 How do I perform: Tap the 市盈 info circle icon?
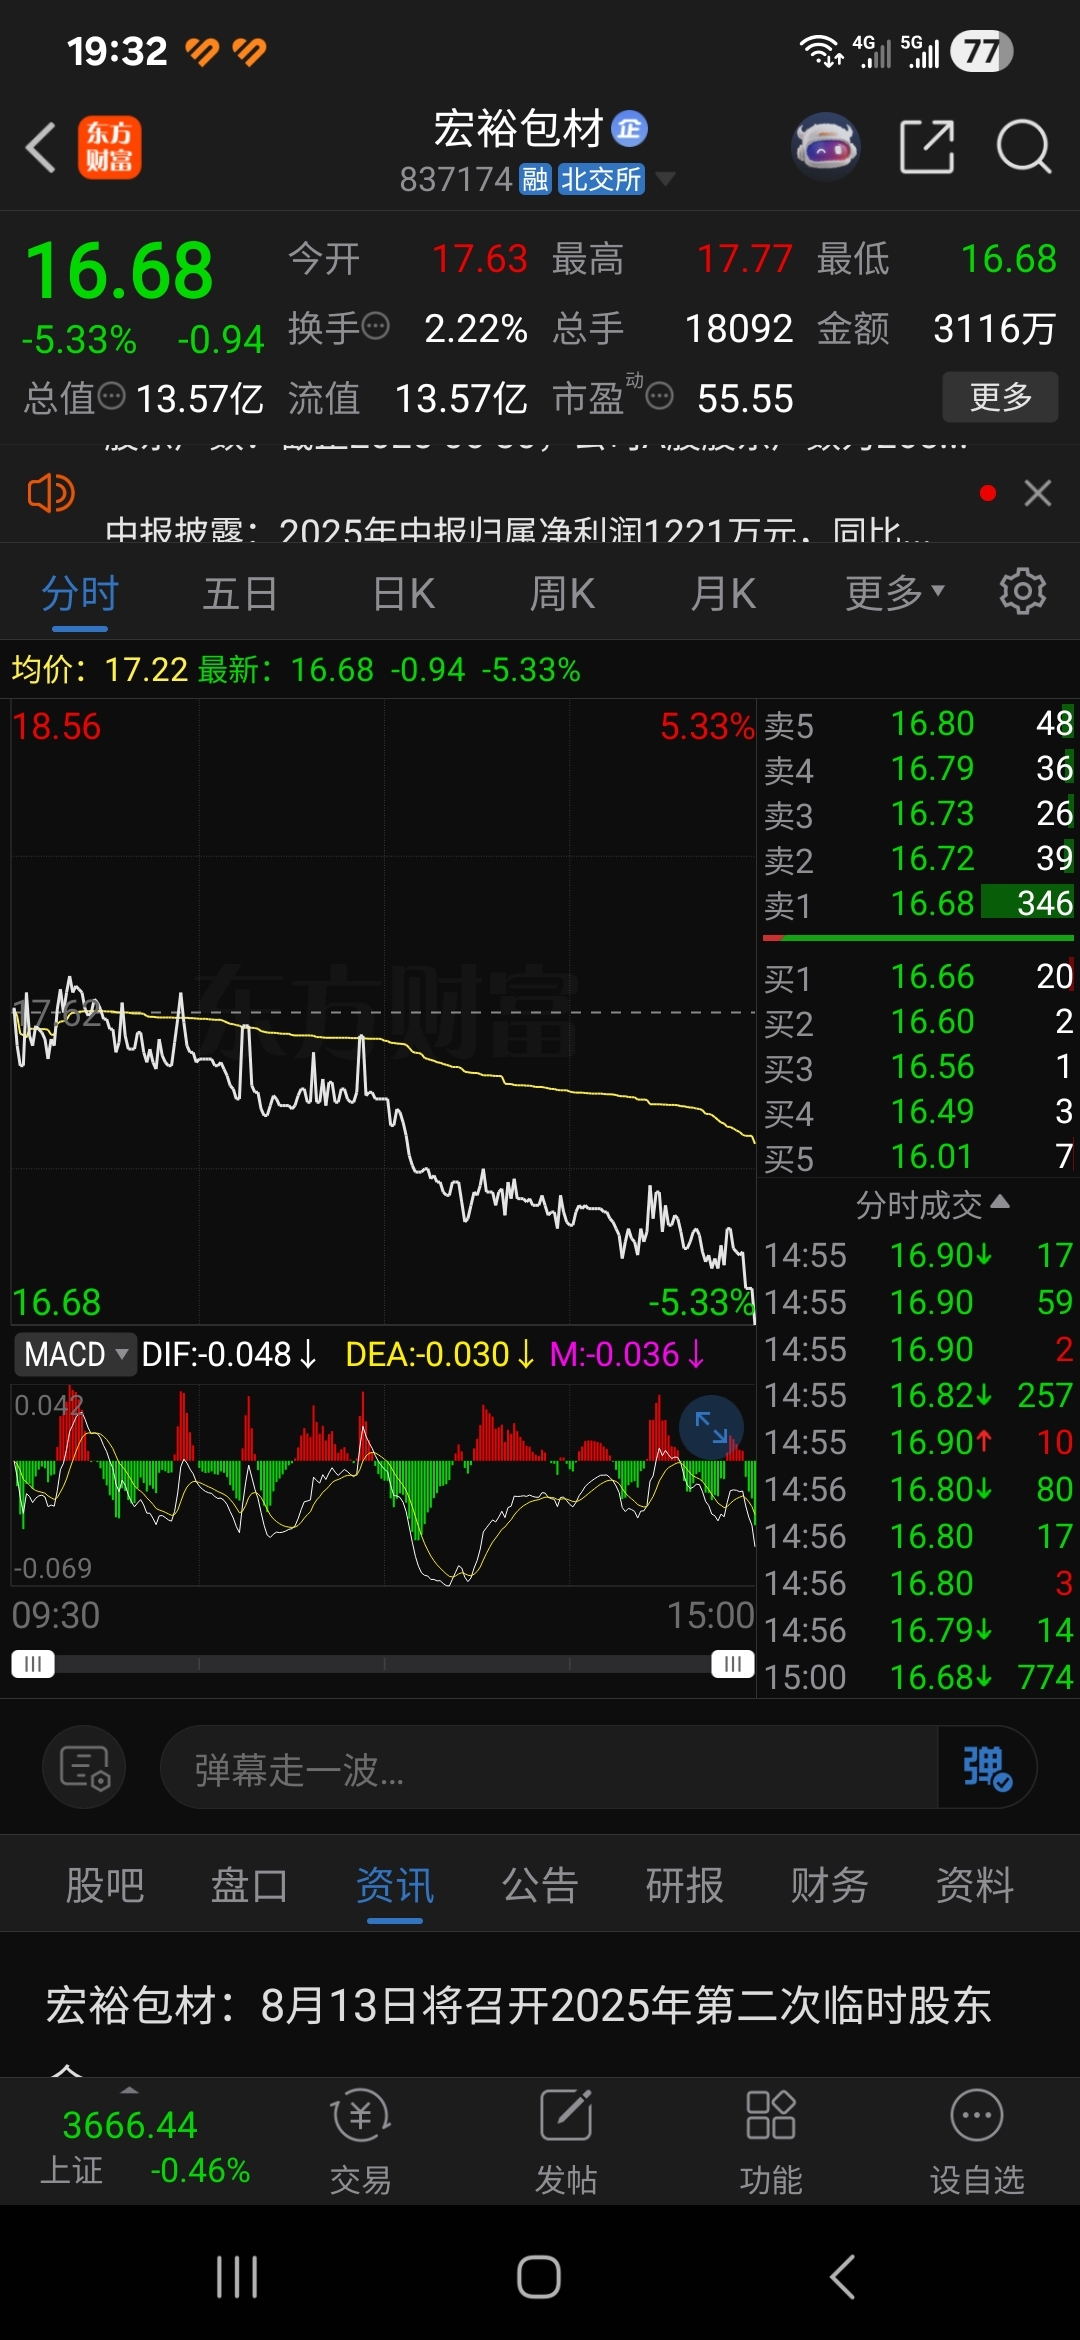tap(659, 397)
